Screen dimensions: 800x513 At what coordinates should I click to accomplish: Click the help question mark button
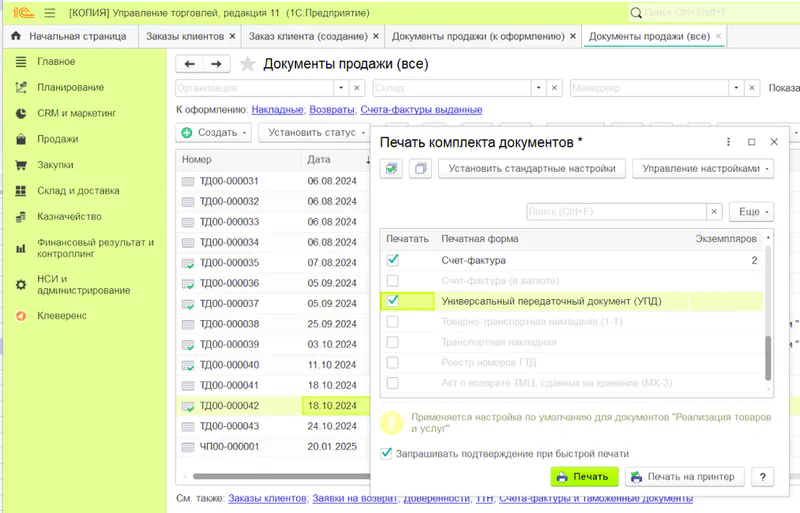click(763, 477)
